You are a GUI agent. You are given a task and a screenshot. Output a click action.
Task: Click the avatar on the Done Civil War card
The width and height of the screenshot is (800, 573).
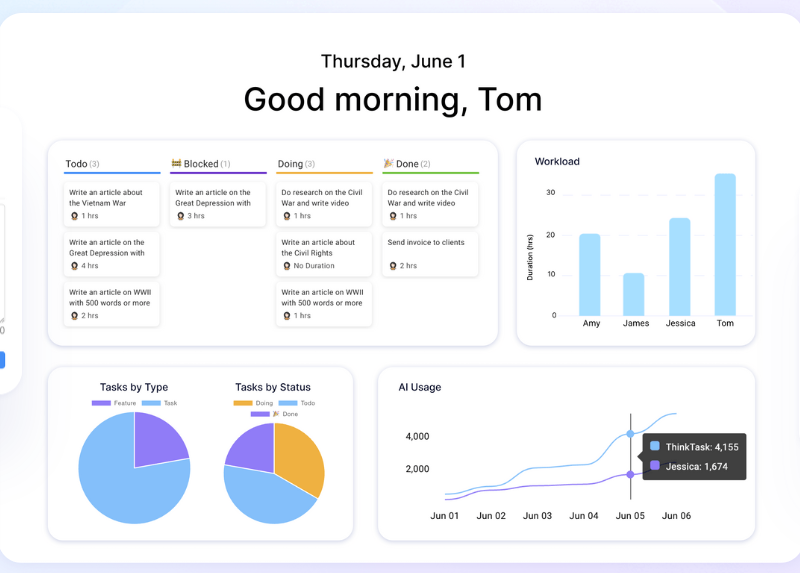click(x=392, y=216)
